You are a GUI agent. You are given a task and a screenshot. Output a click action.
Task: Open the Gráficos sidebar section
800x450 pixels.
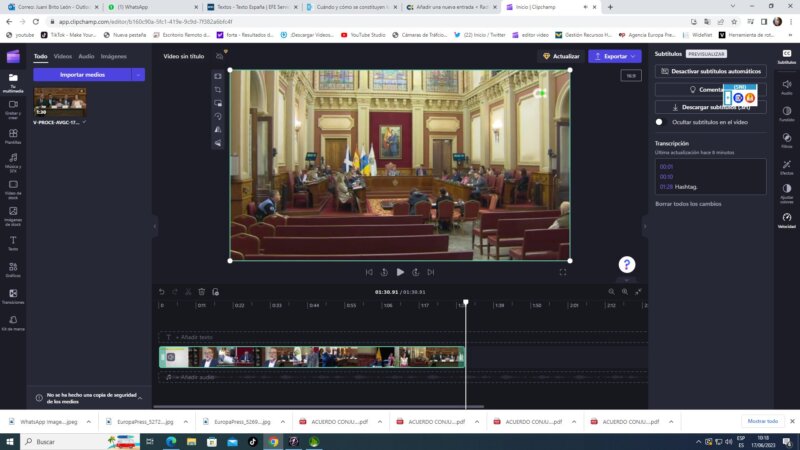point(13,270)
